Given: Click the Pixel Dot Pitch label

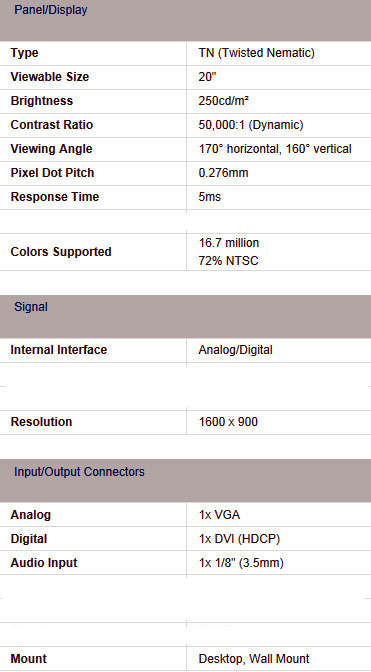Looking at the screenshot, I should (52, 173).
